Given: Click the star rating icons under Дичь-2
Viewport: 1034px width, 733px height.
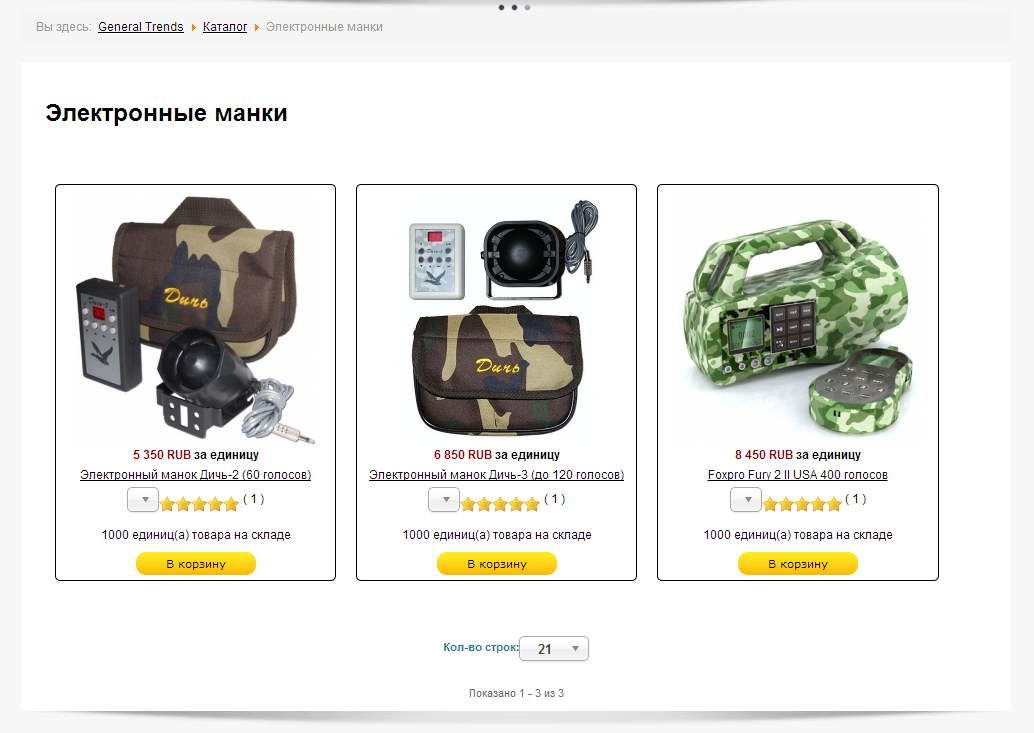Looking at the screenshot, I should tap(198, 505).
